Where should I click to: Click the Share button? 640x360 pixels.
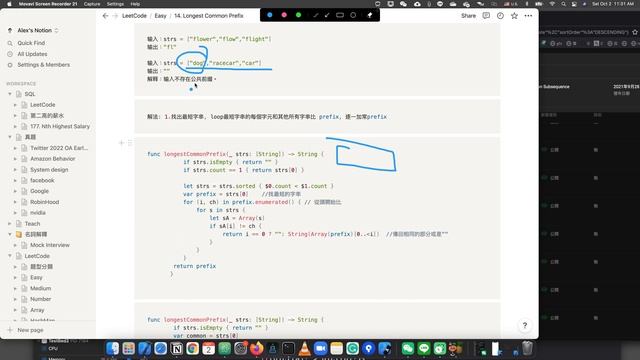(468, 16)
